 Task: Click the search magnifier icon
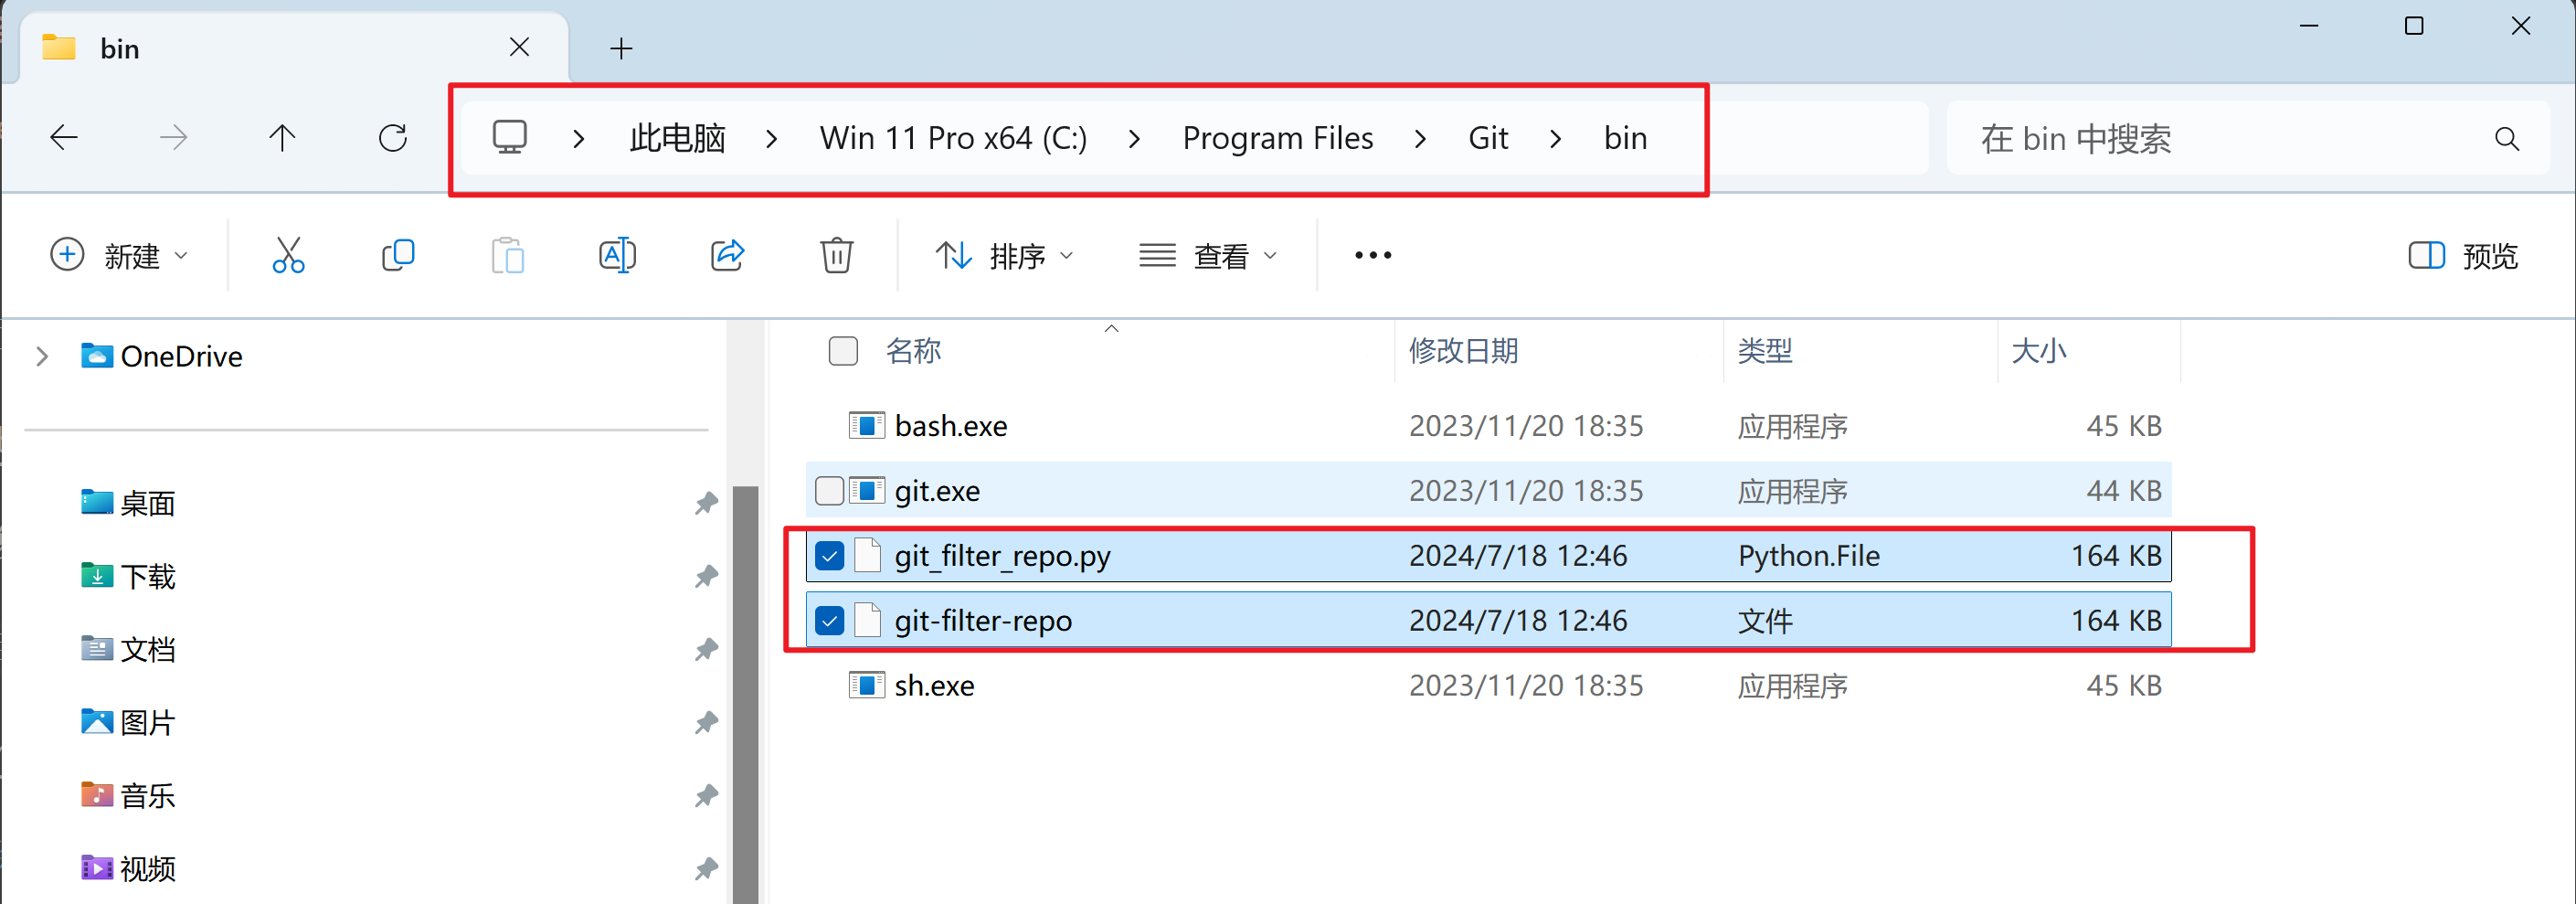(2506, 138)
